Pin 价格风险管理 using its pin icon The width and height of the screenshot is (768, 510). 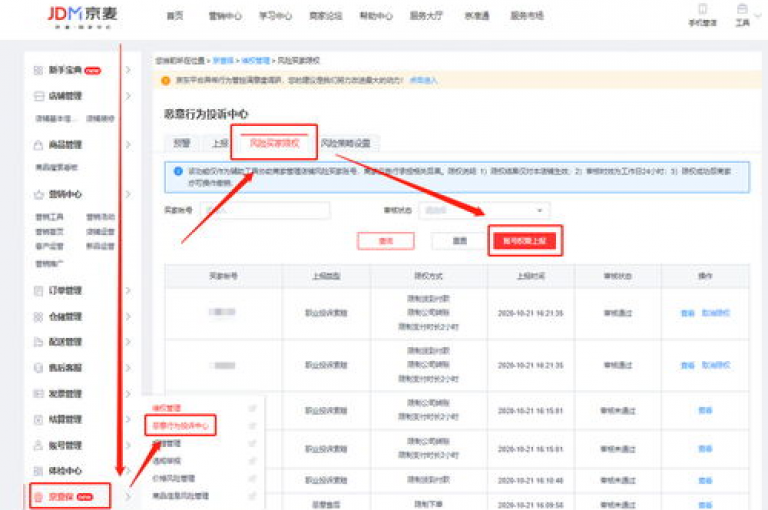252,479
